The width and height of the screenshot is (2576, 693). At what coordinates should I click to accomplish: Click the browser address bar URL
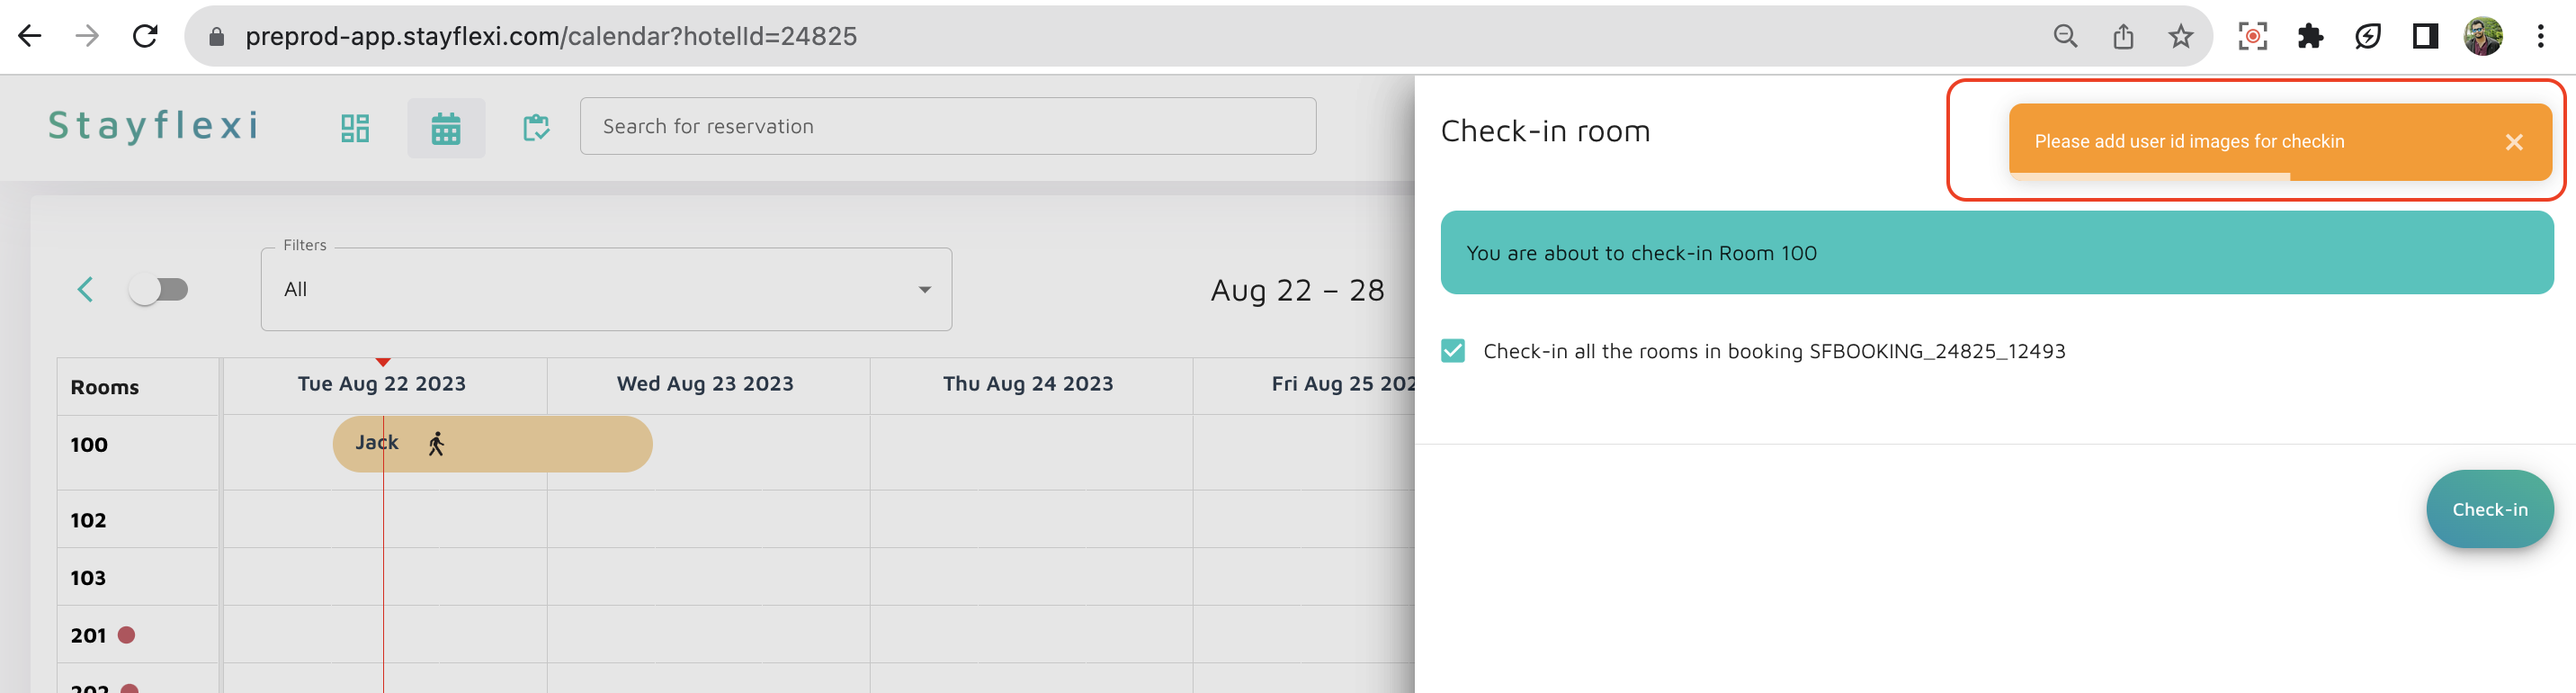(x=551, y=37)
